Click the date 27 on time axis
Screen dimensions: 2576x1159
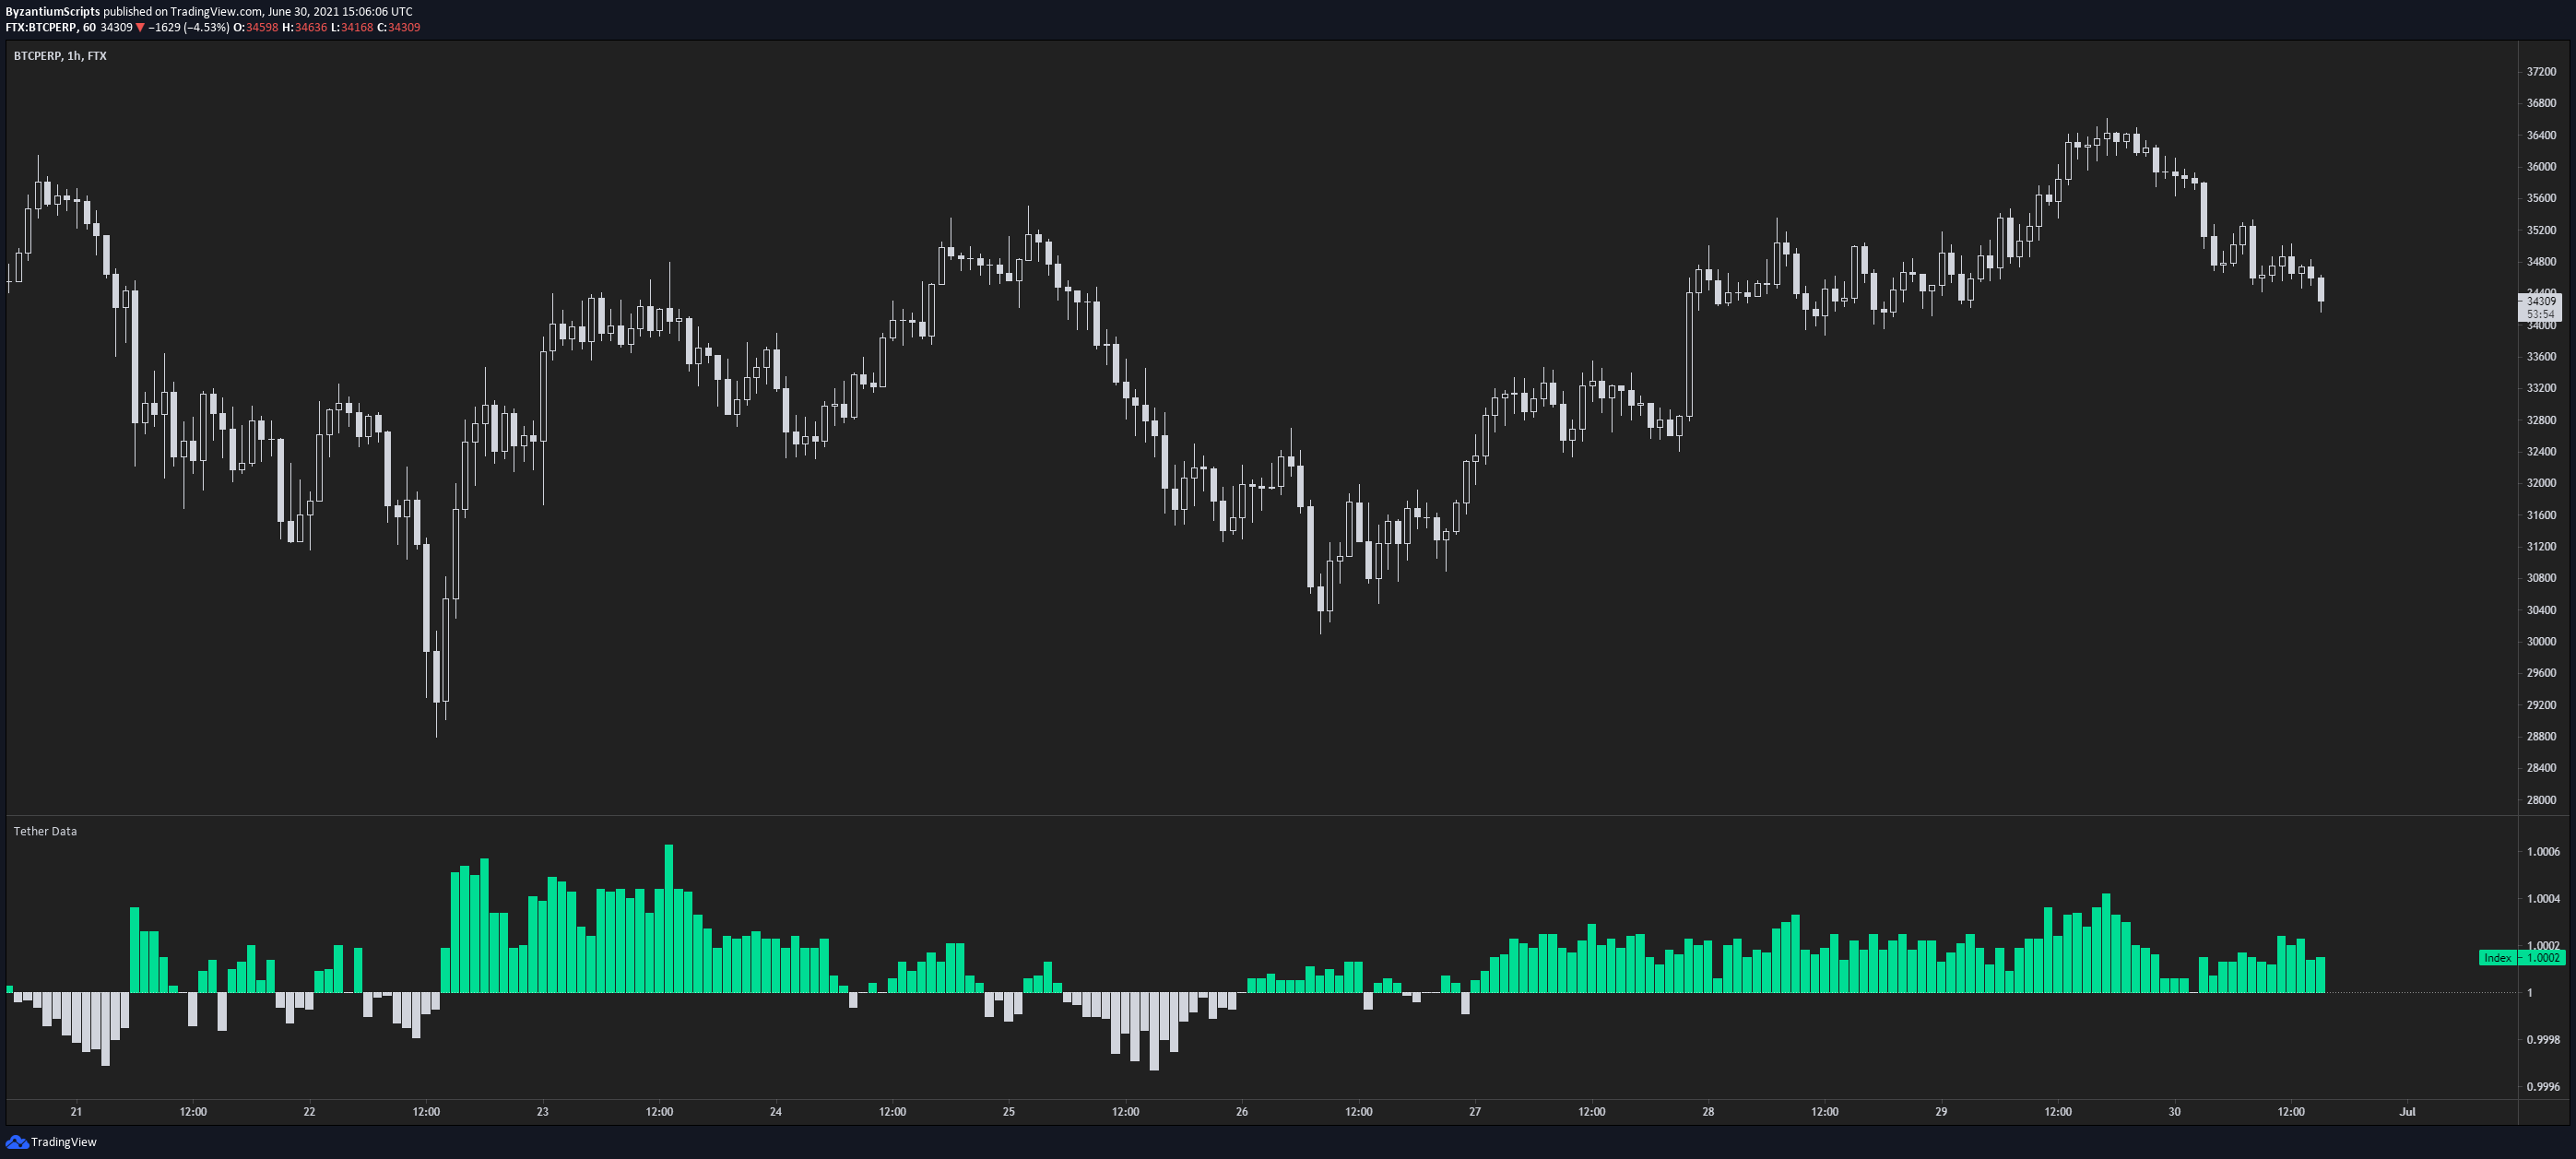coord(1474,1111)
